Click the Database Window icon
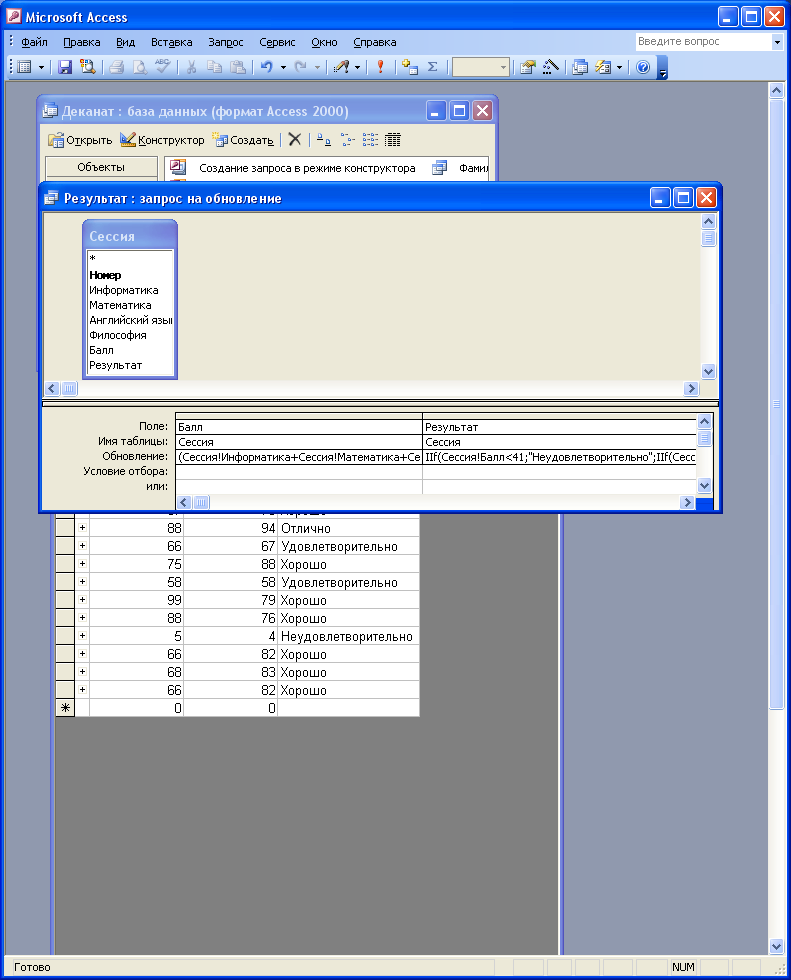Screen dimensions: 791x980 (580, 67)
